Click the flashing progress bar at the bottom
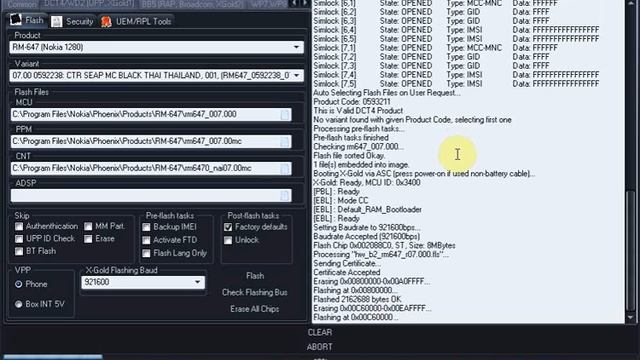 coord(53,357)
